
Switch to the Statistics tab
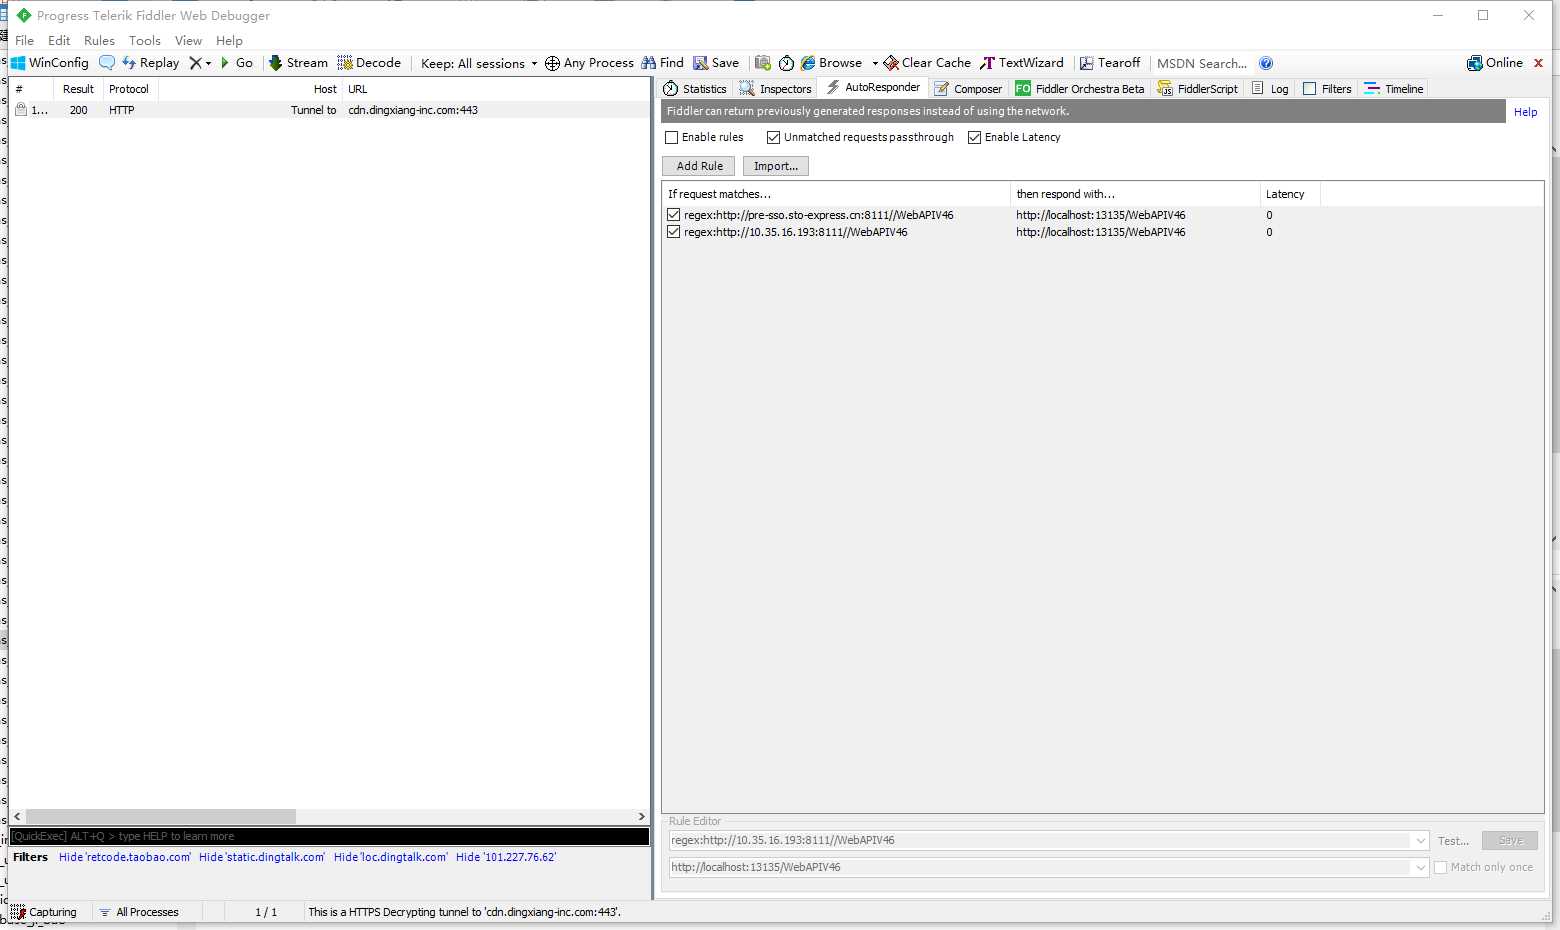695,89
